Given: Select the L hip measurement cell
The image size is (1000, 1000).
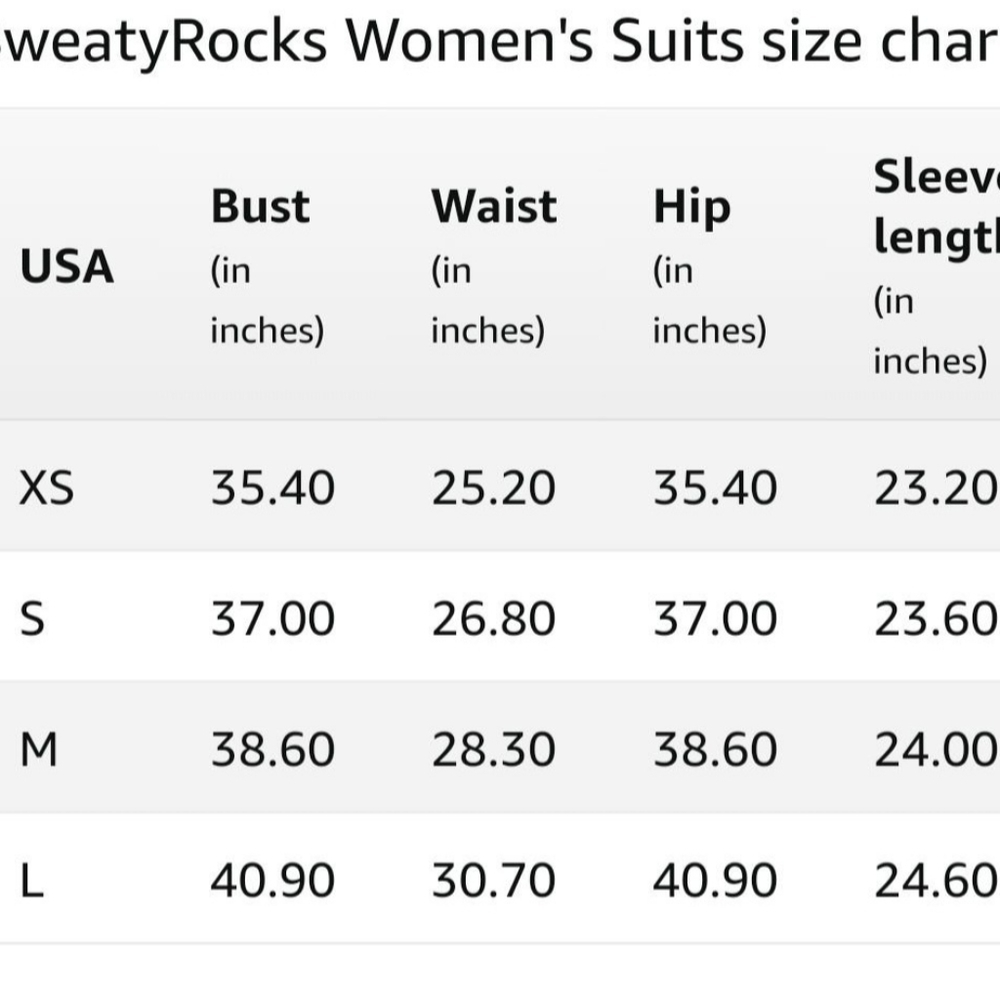Looking at the screenshot, I should pyautogui.click(x=715, y=881).
